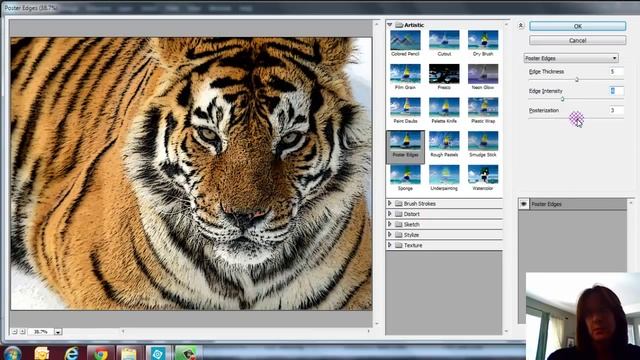Viewport: 640px width, 360px height.
Task: Open Internet Explorer from the taskbar
Action: point(71,353)
